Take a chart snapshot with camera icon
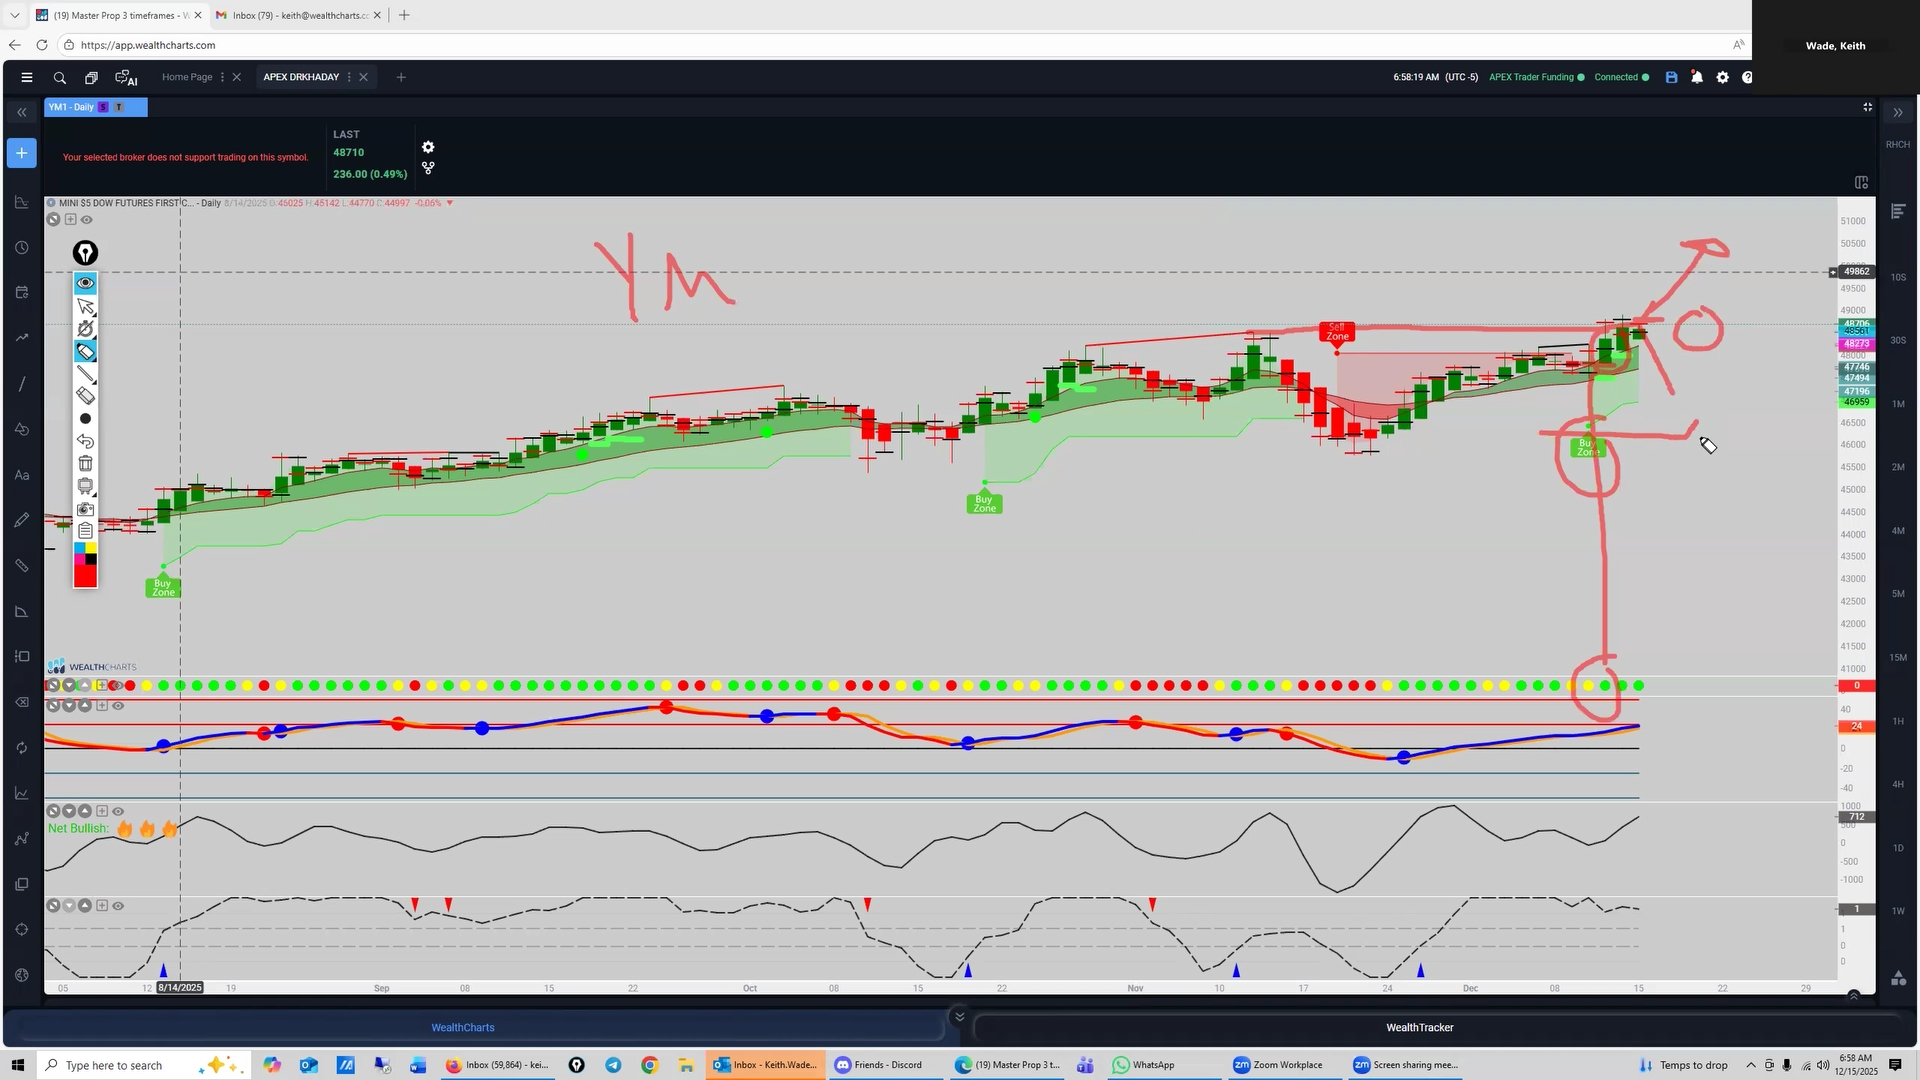This screenshot has height=1080, width=1920. [x=86, y=509]
